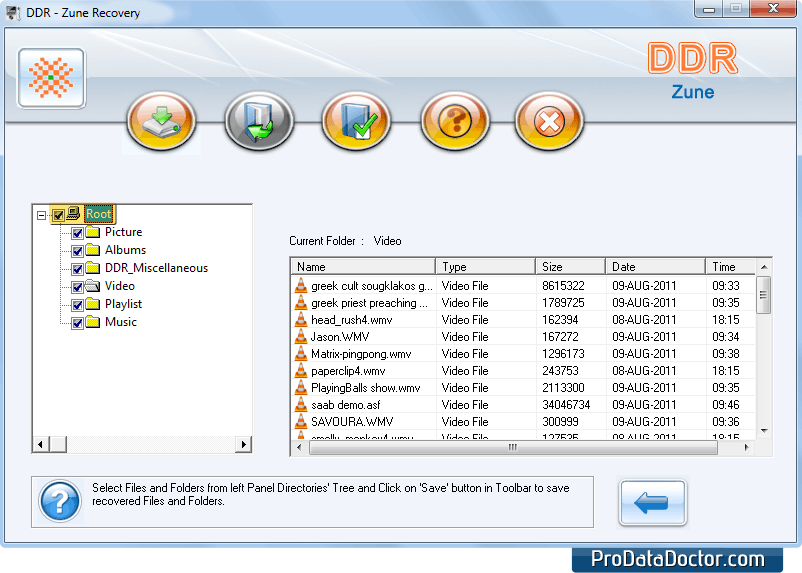Click the open folder toolbar icon

pyautogui.click(x=259, y=122)
